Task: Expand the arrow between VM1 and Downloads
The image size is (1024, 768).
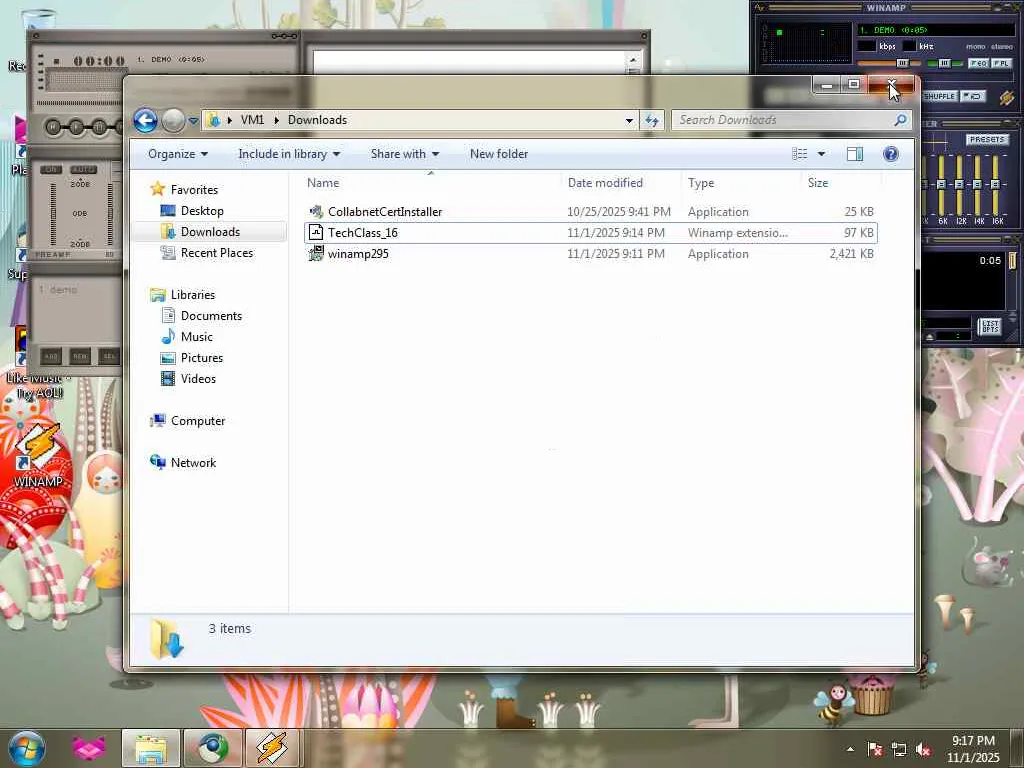Action: 276,120
